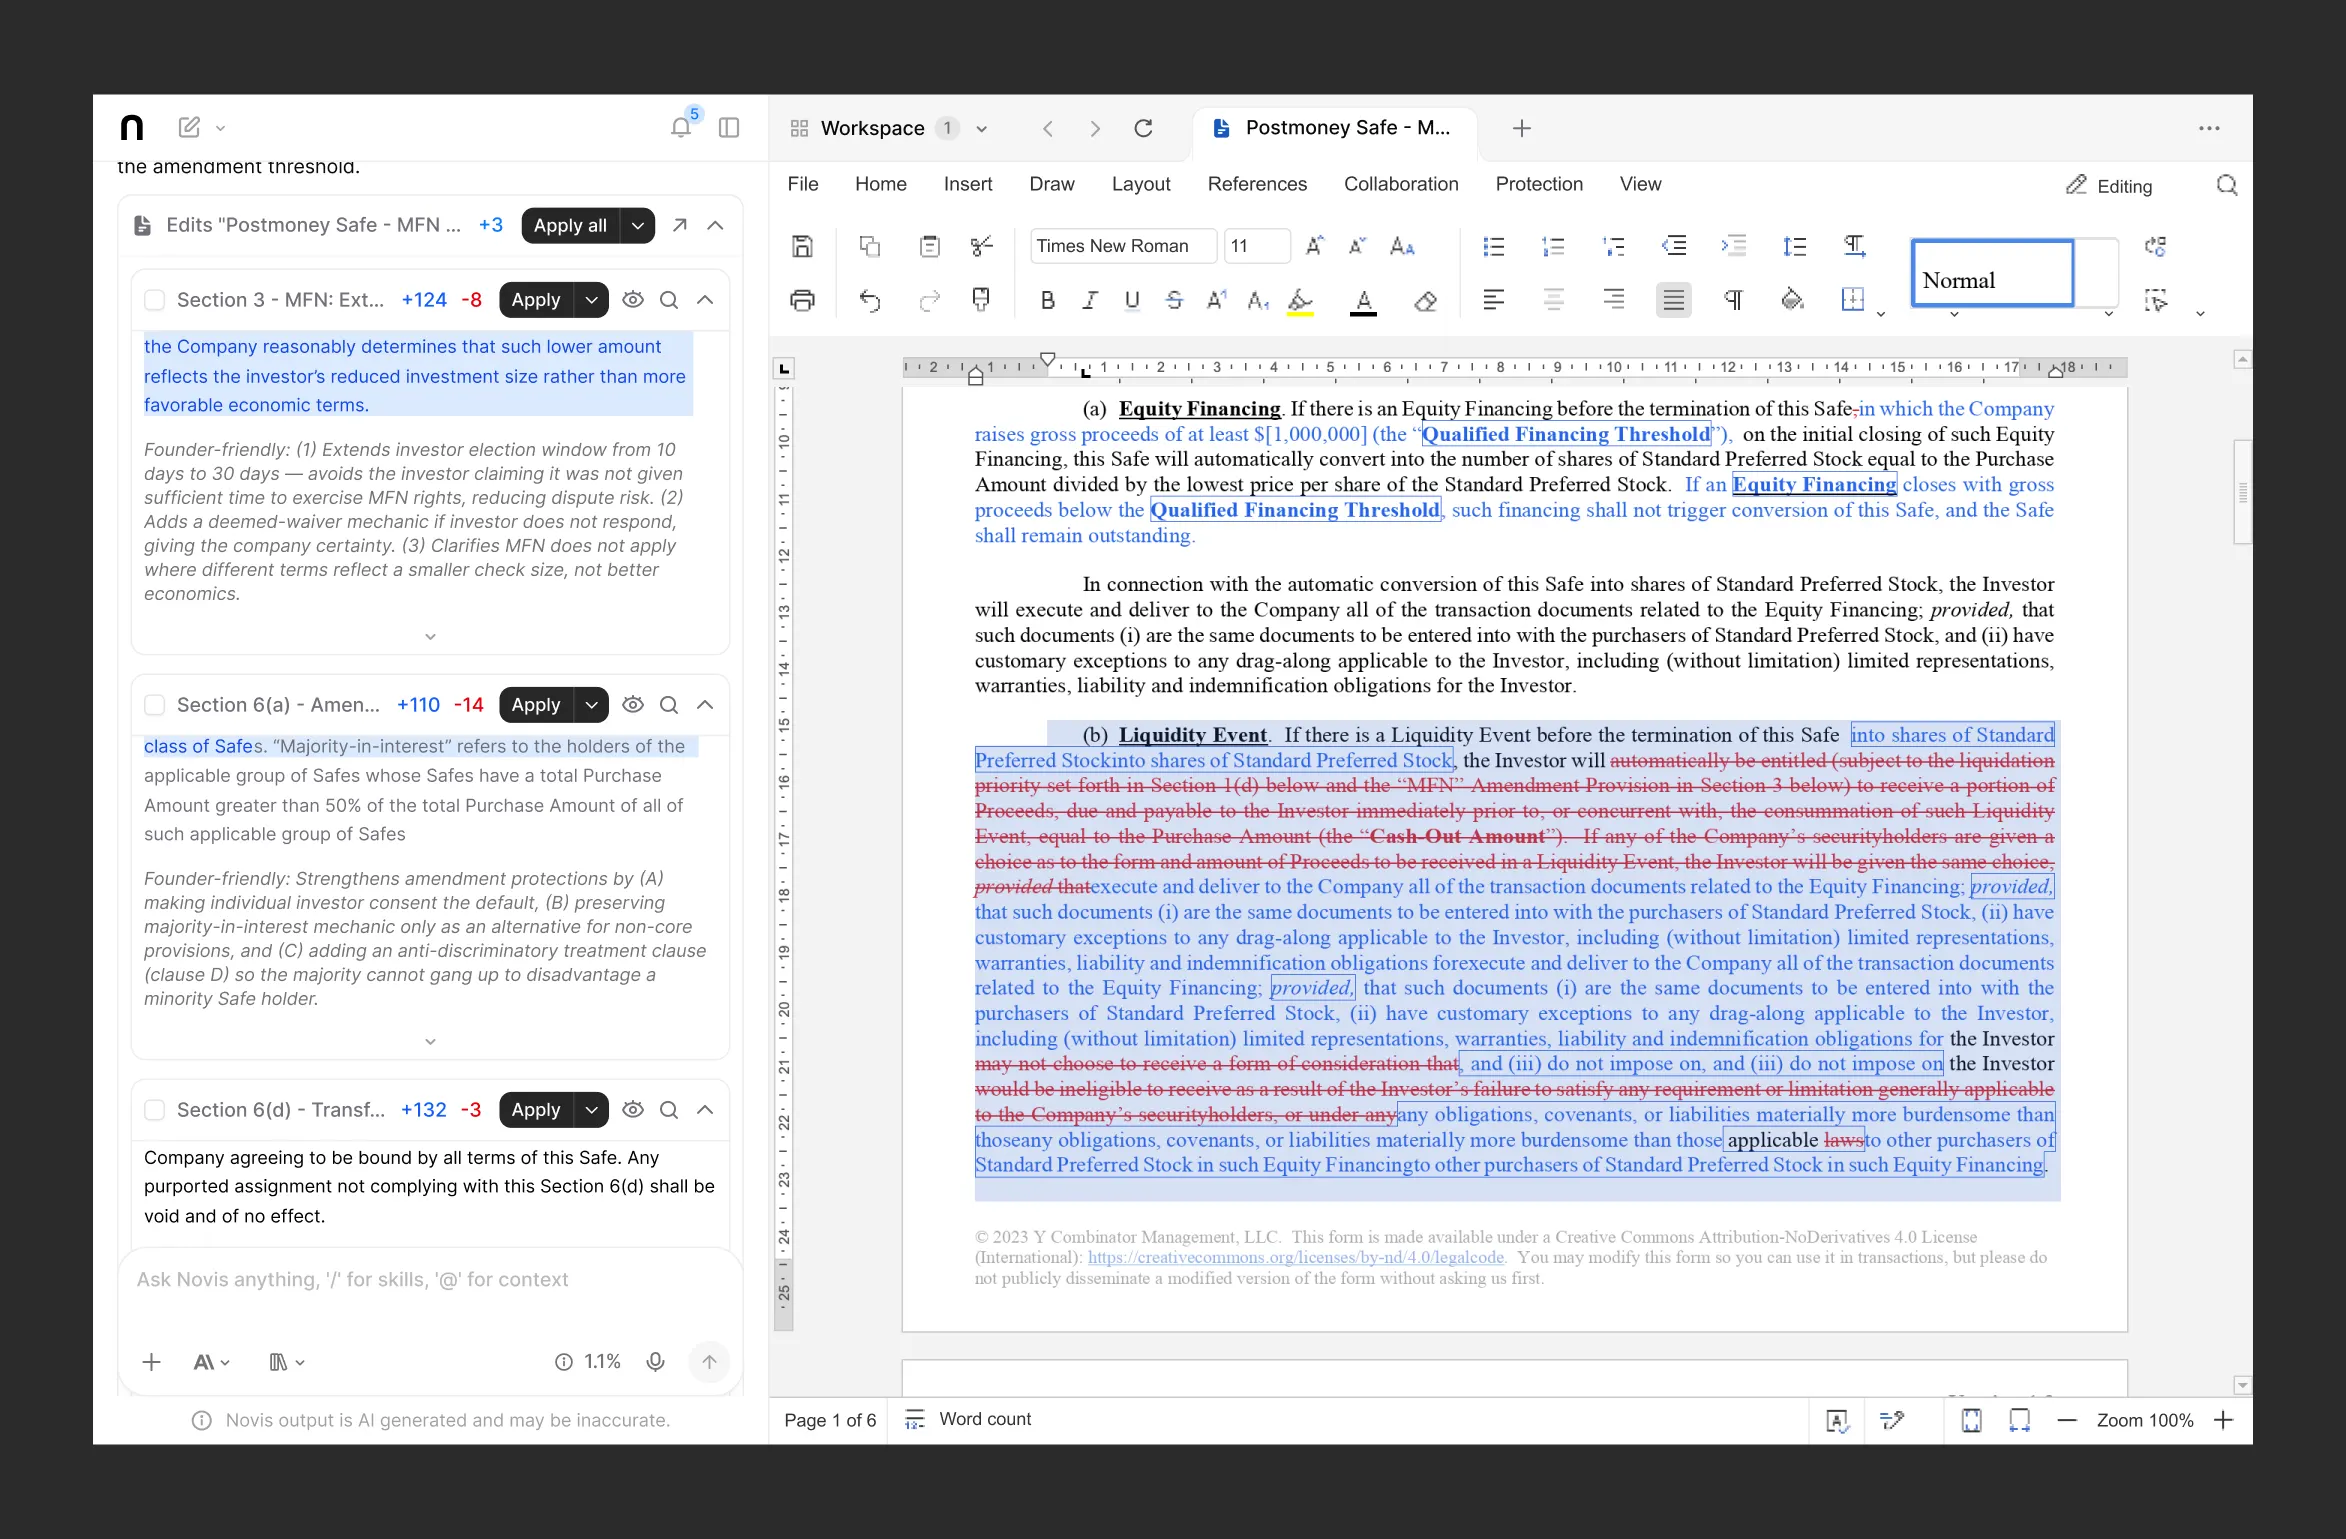Open the font size 11 box

[x=1256, y=246]
